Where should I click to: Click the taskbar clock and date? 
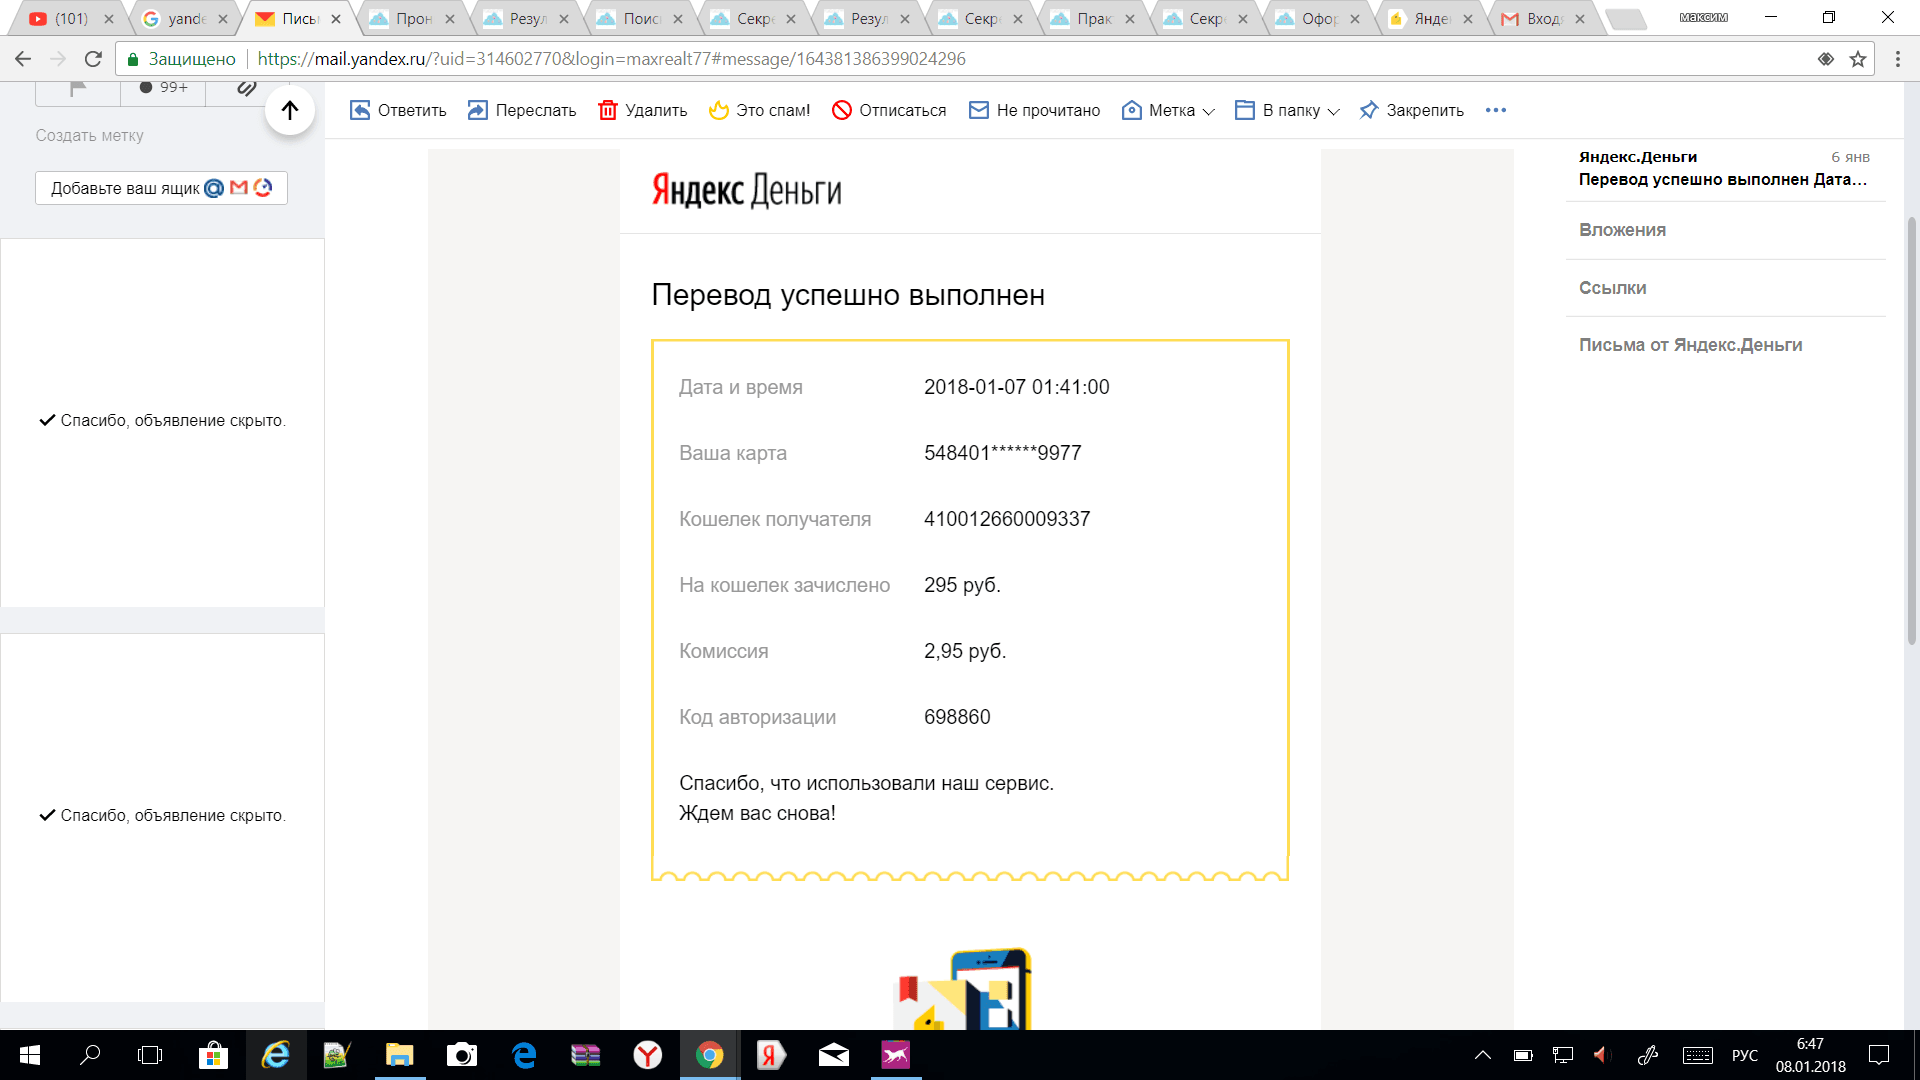(1811, 1055)
